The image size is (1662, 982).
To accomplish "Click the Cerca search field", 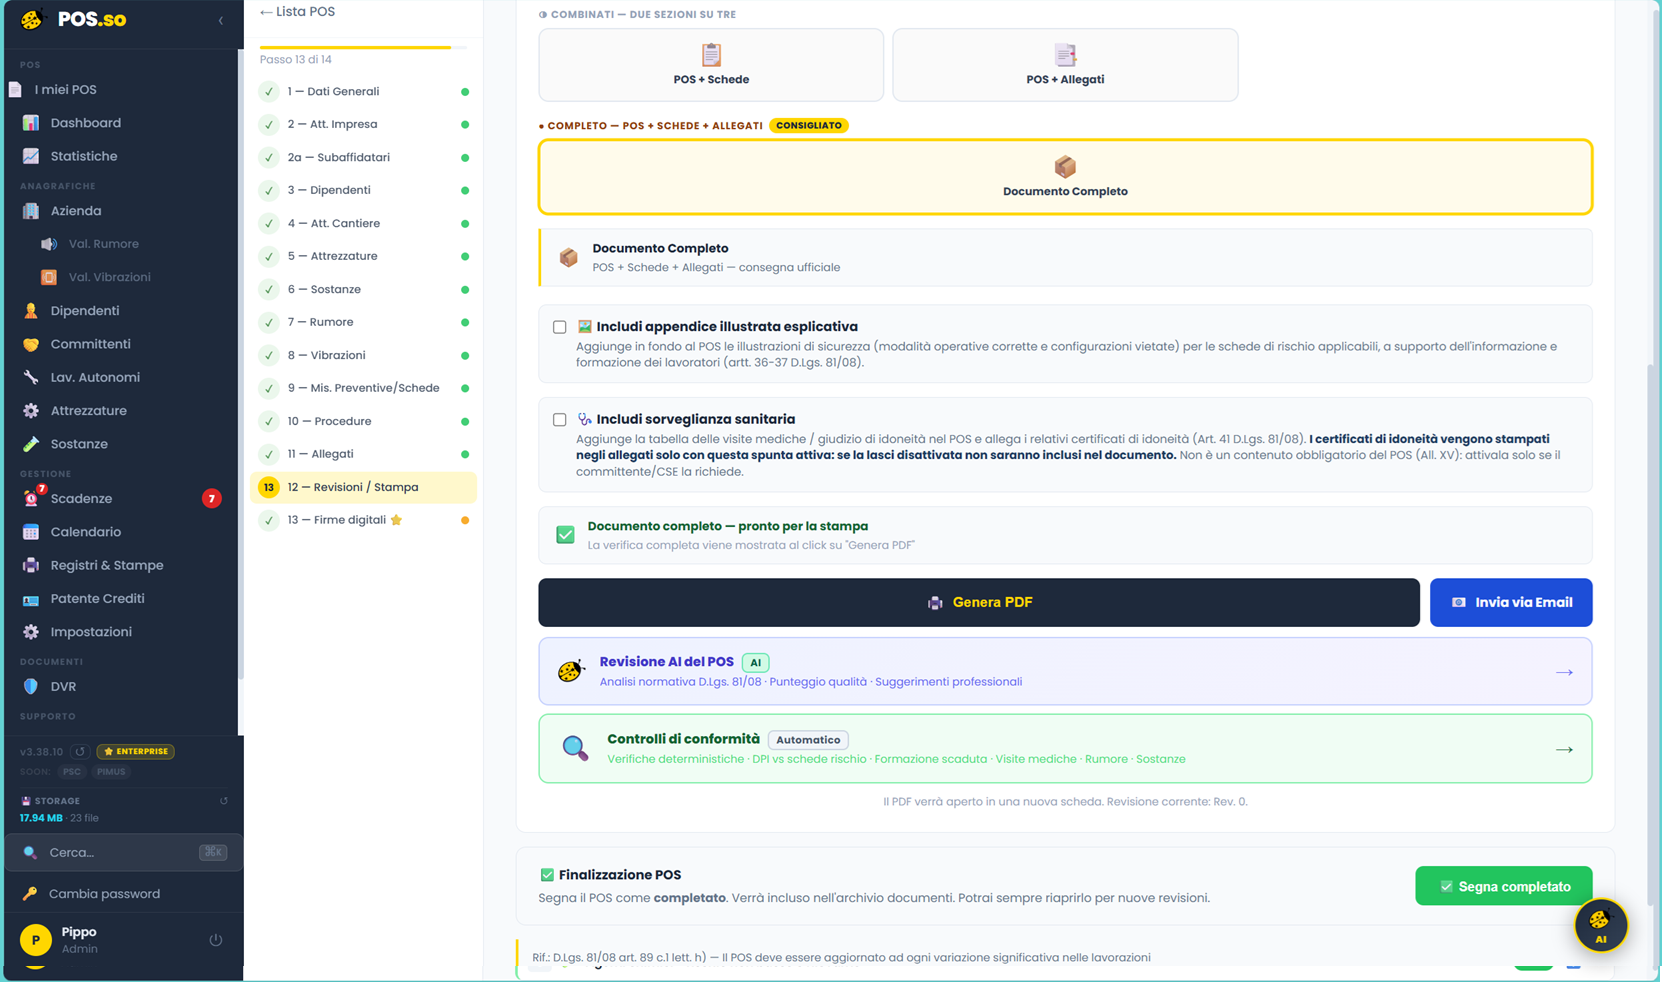I will click(x=124, y=853).
